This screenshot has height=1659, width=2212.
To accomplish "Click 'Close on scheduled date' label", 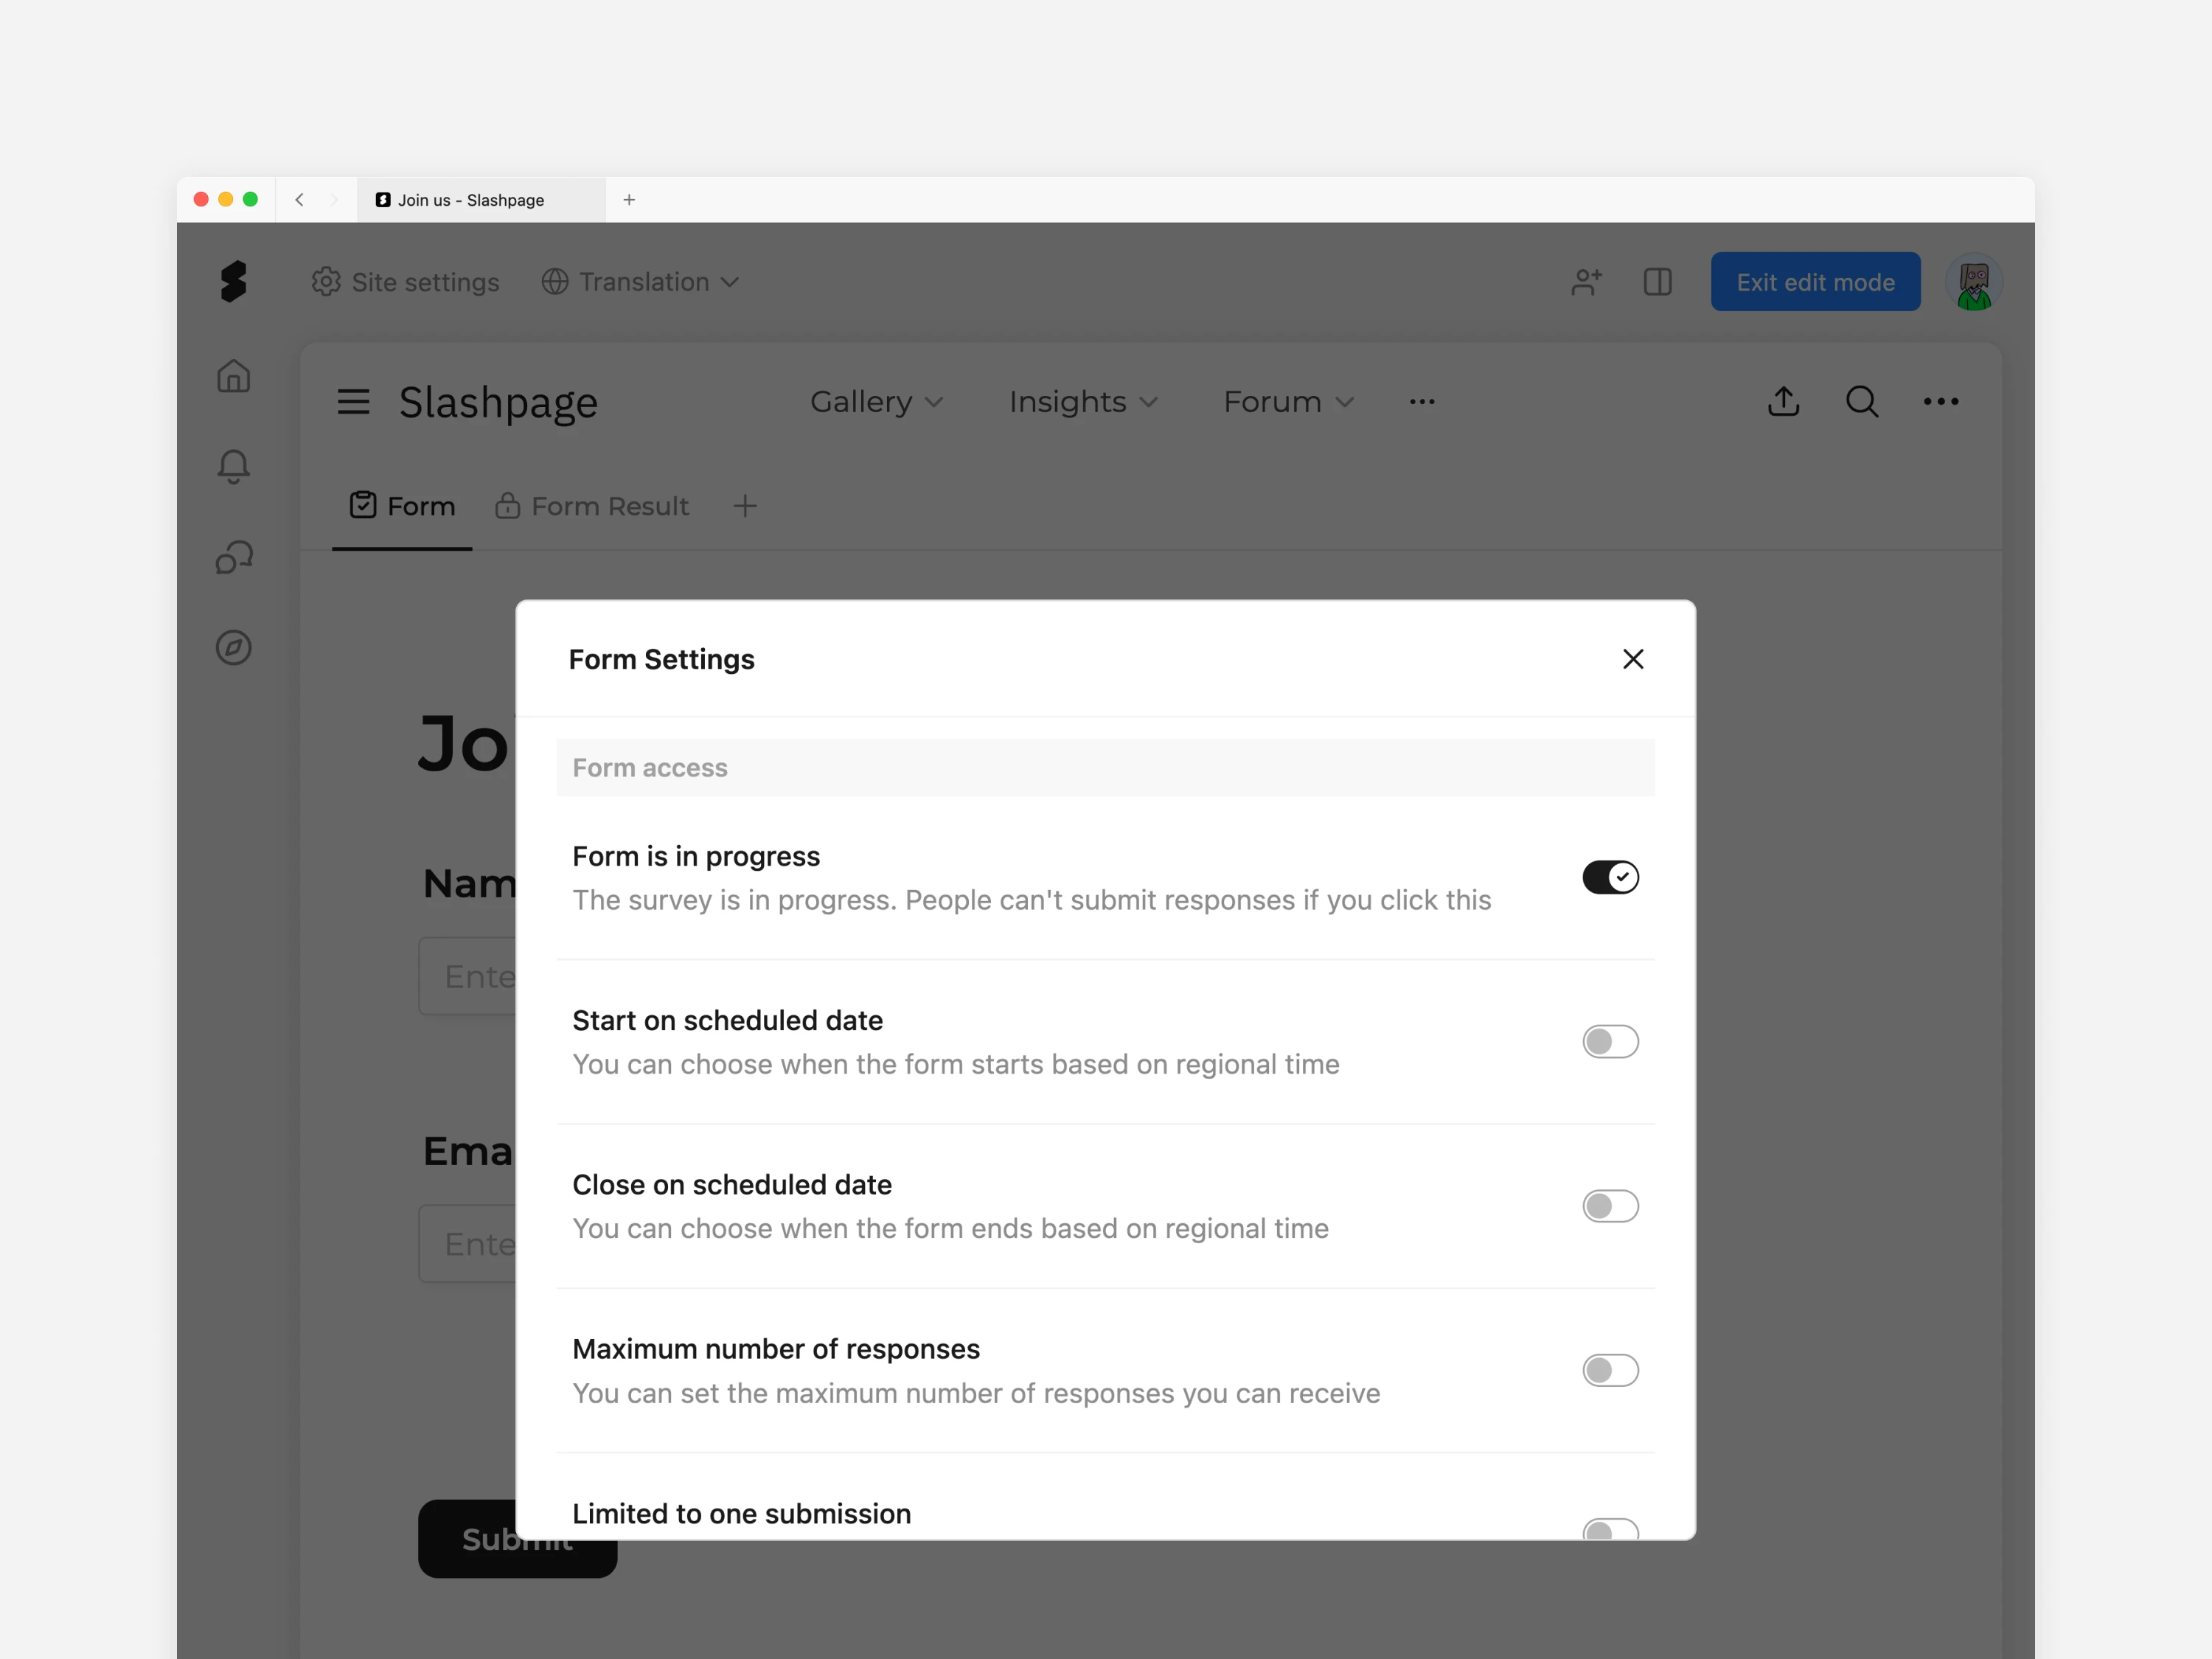I will 732,1185.
